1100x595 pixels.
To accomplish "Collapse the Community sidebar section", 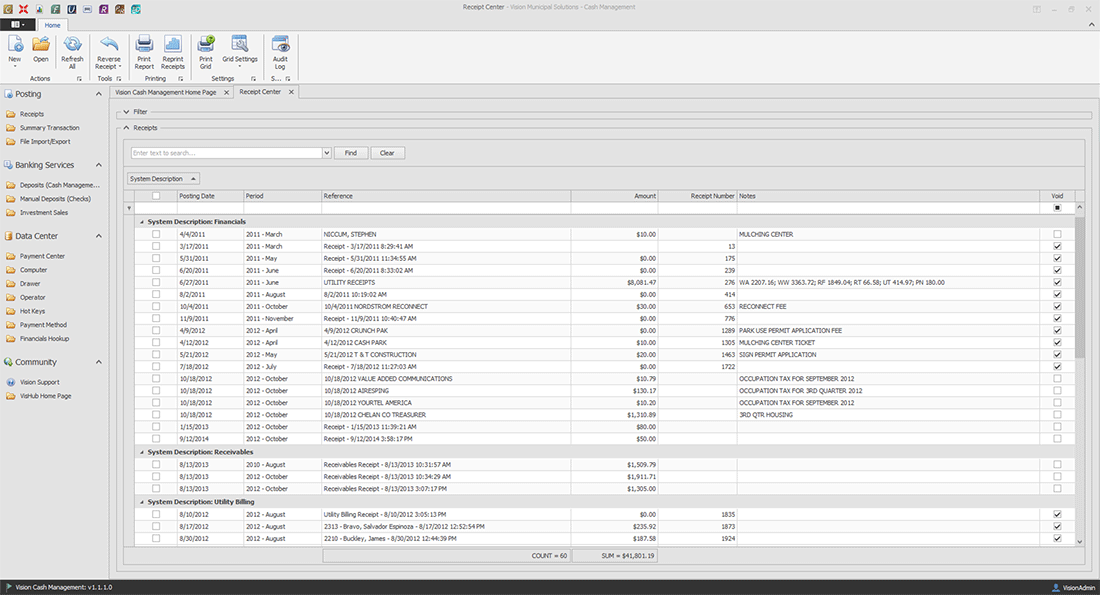I will pos(99,362).
